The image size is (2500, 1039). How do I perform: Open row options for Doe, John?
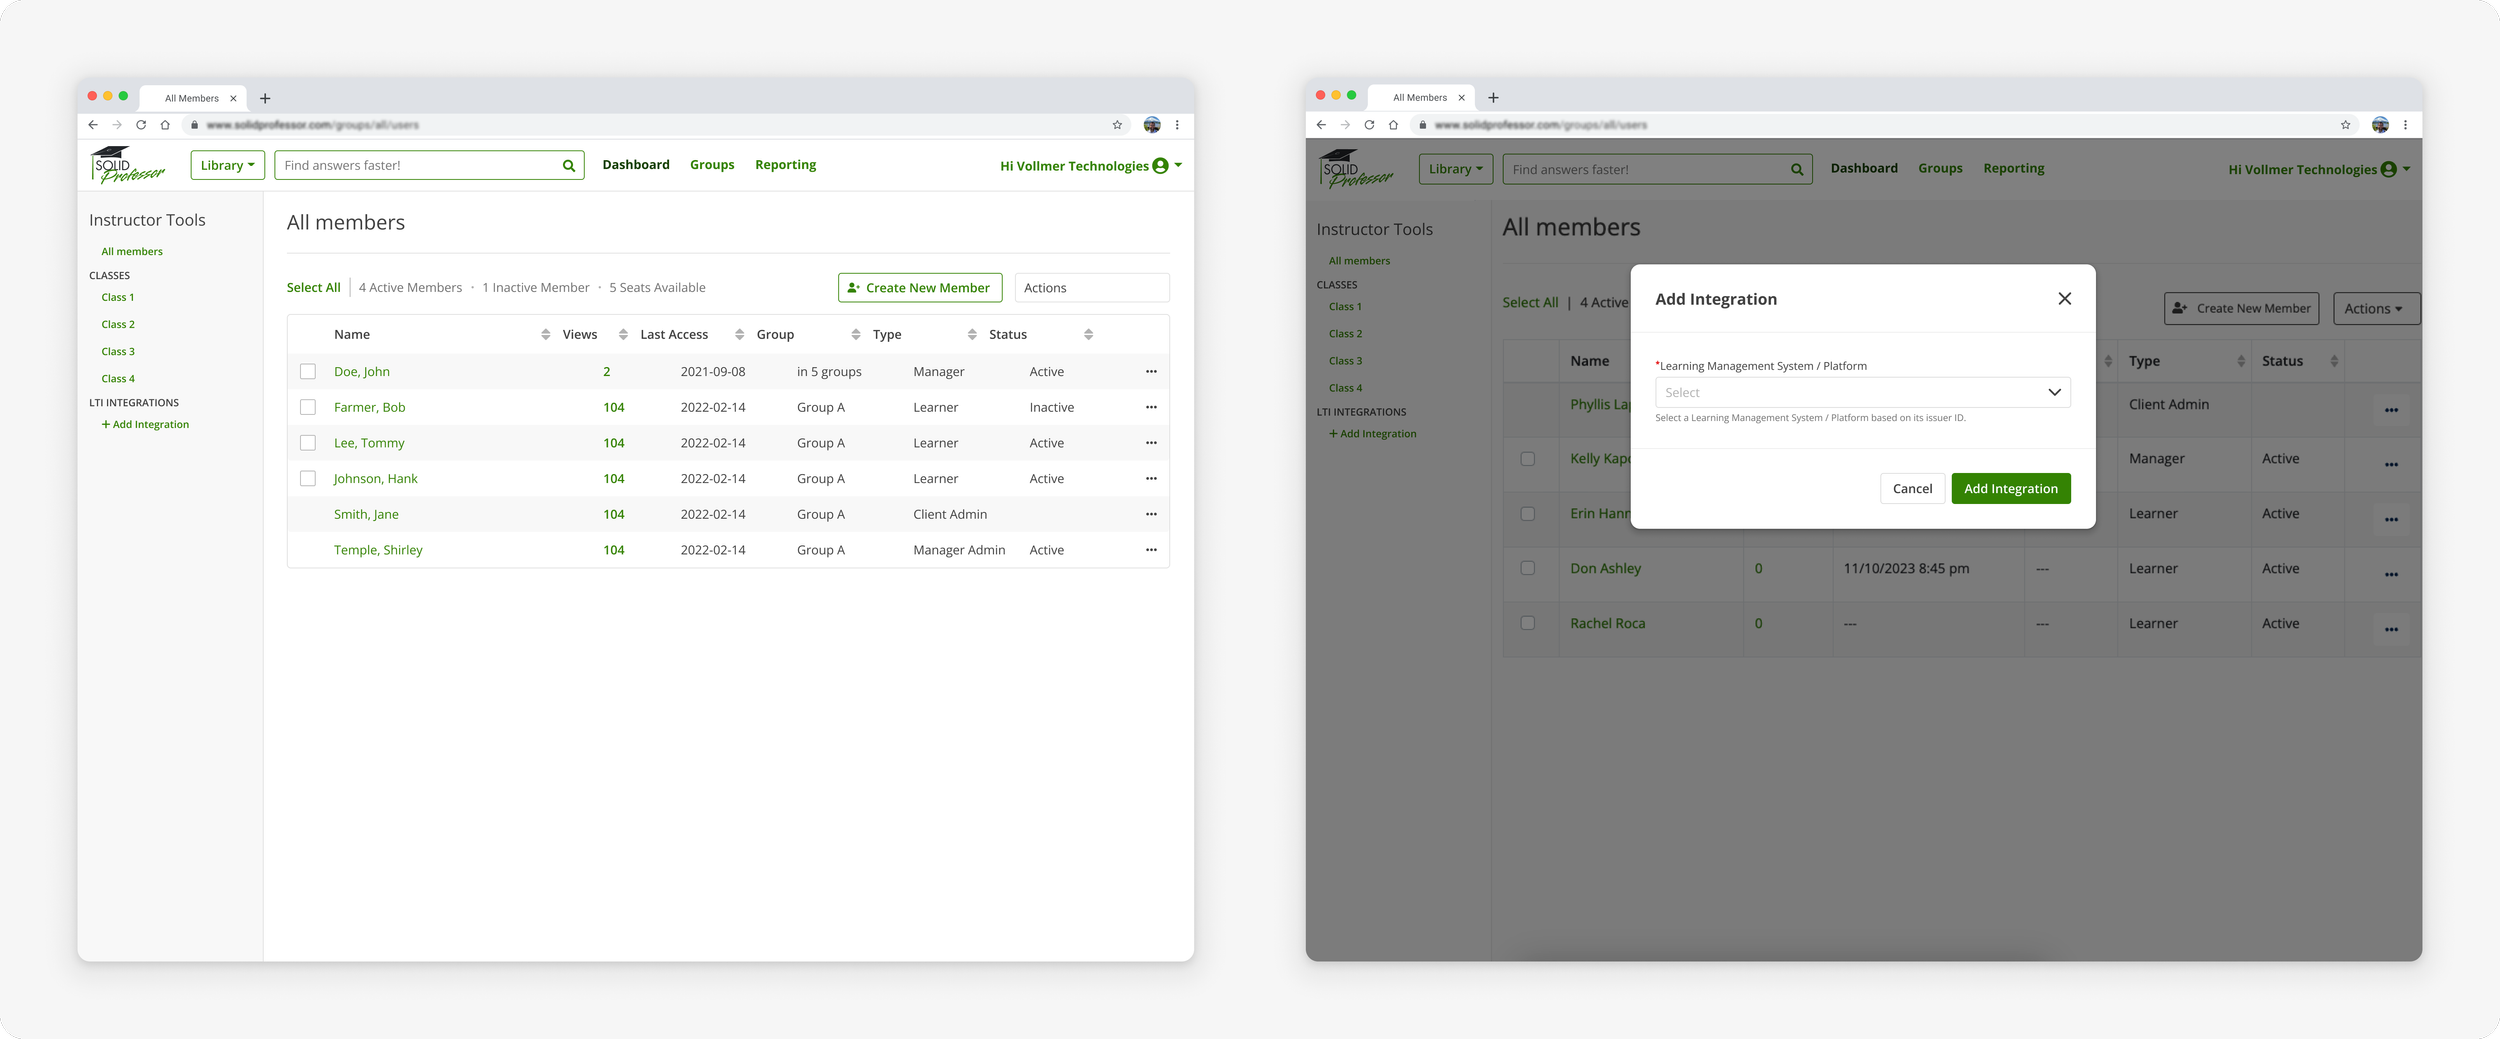(x=1151, y=372)
